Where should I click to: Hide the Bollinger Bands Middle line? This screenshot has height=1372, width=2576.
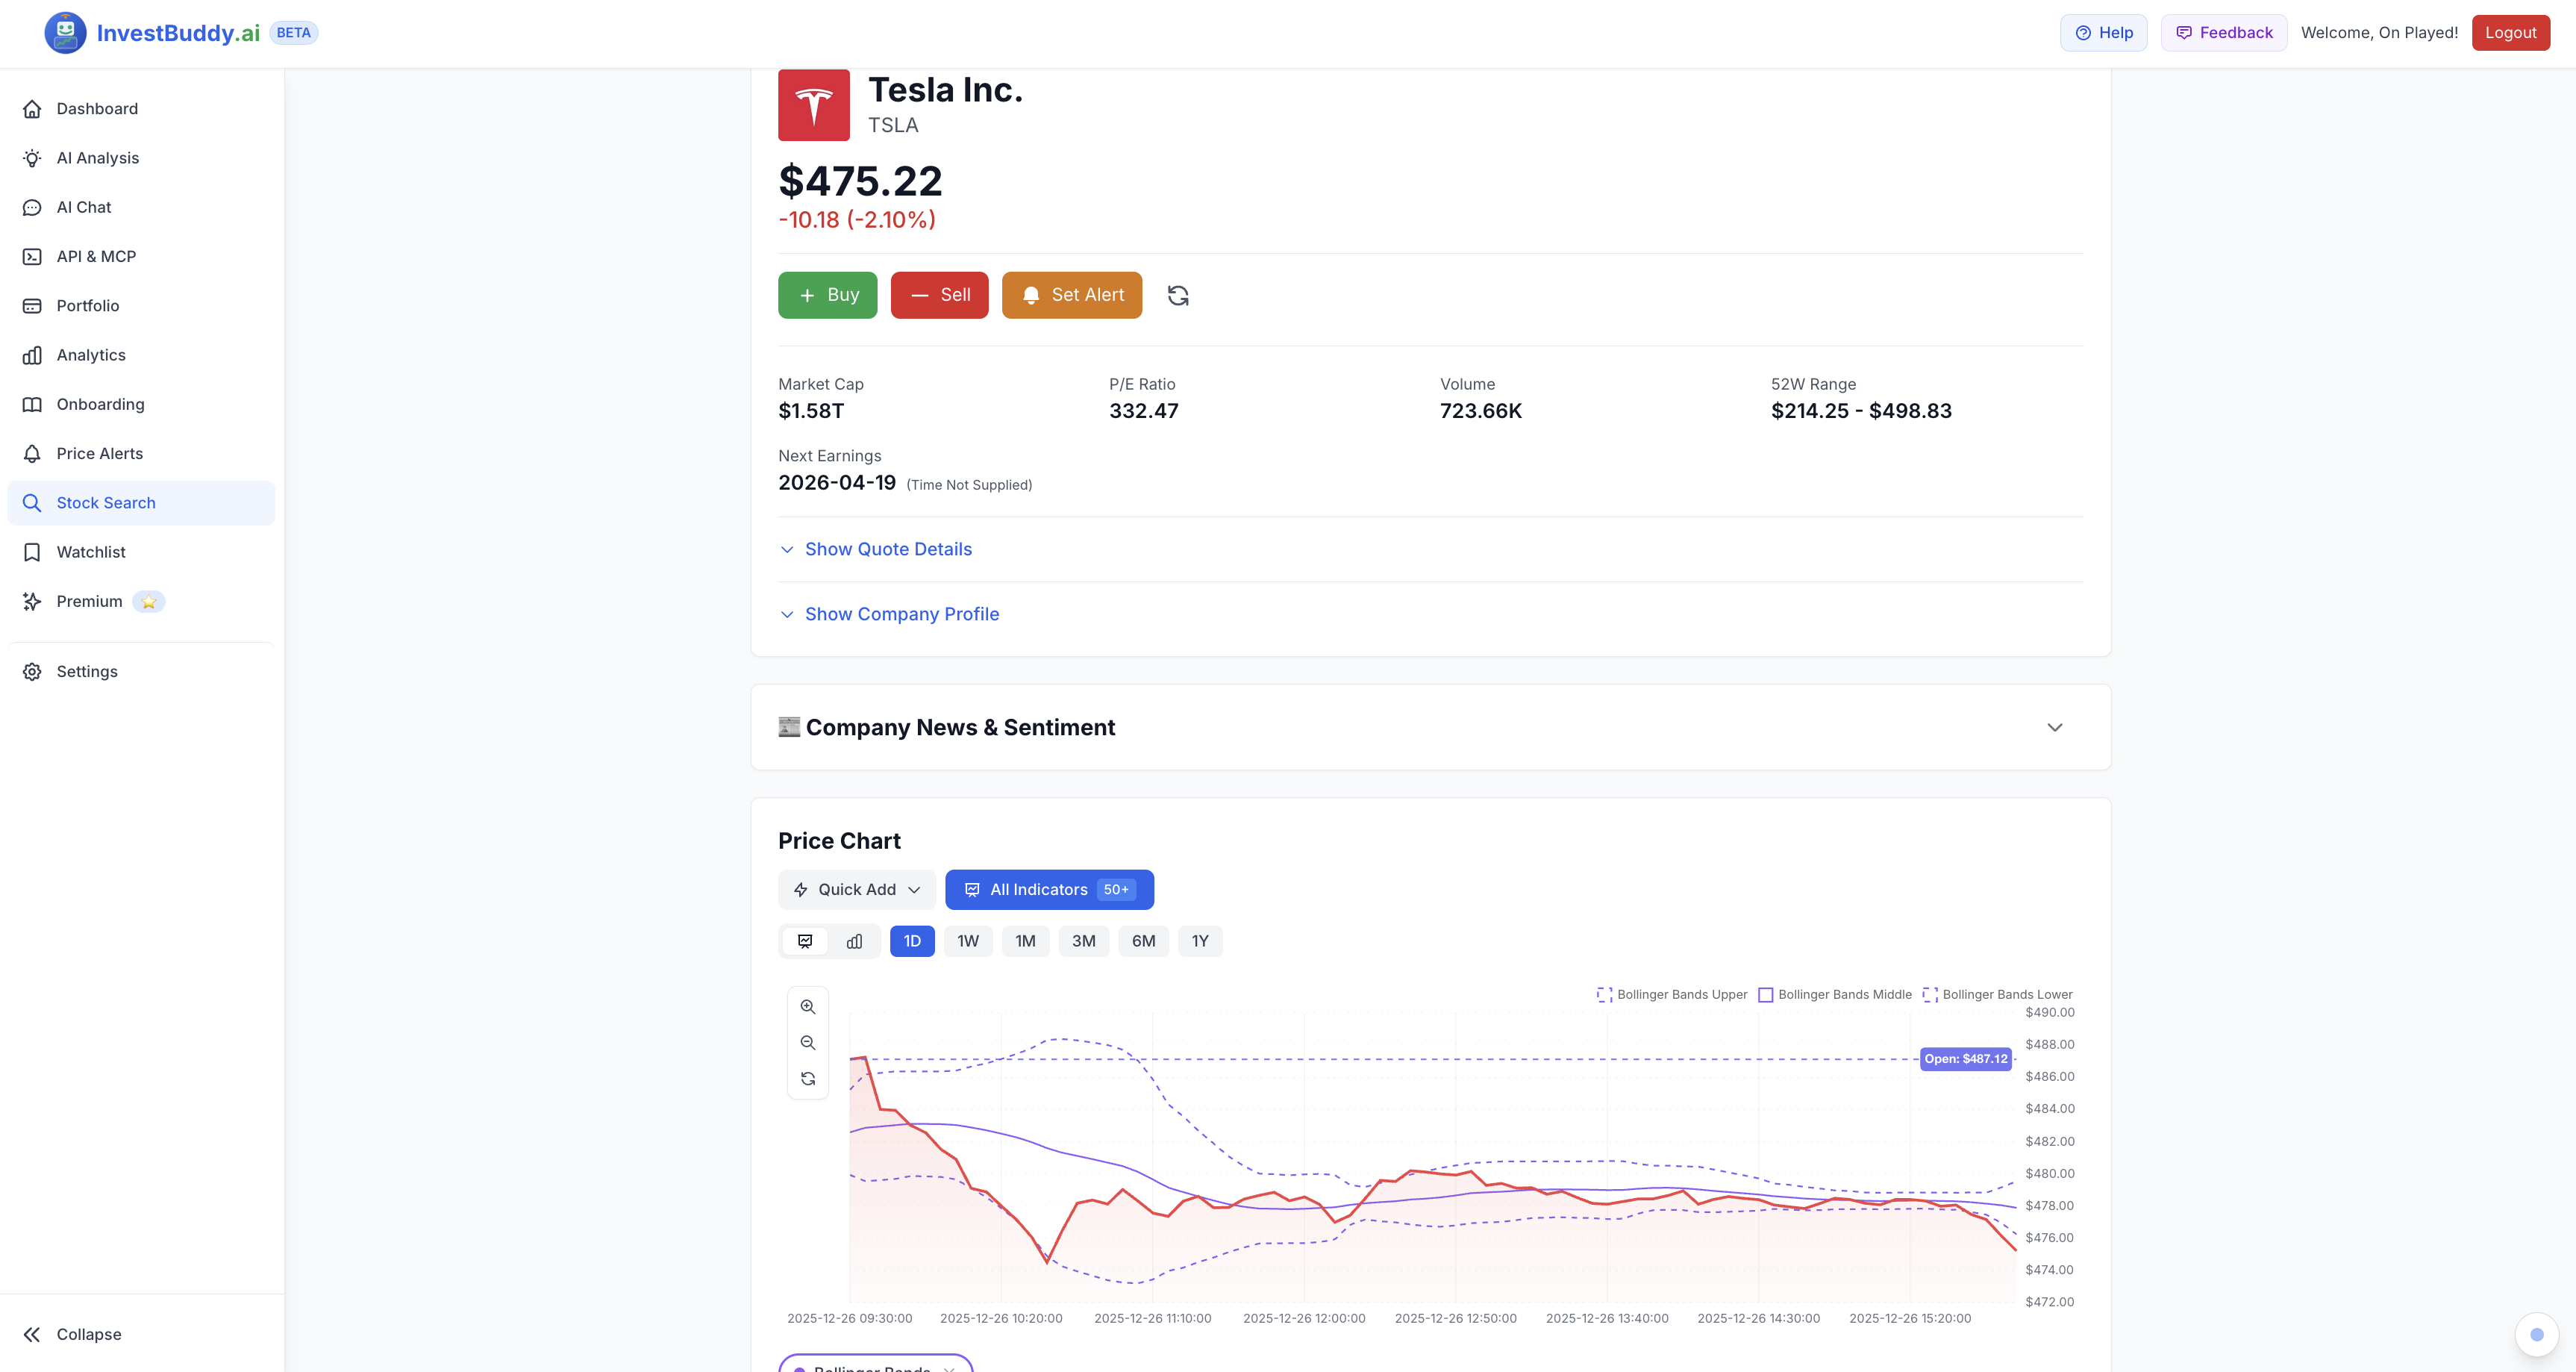pos(1835,994)
